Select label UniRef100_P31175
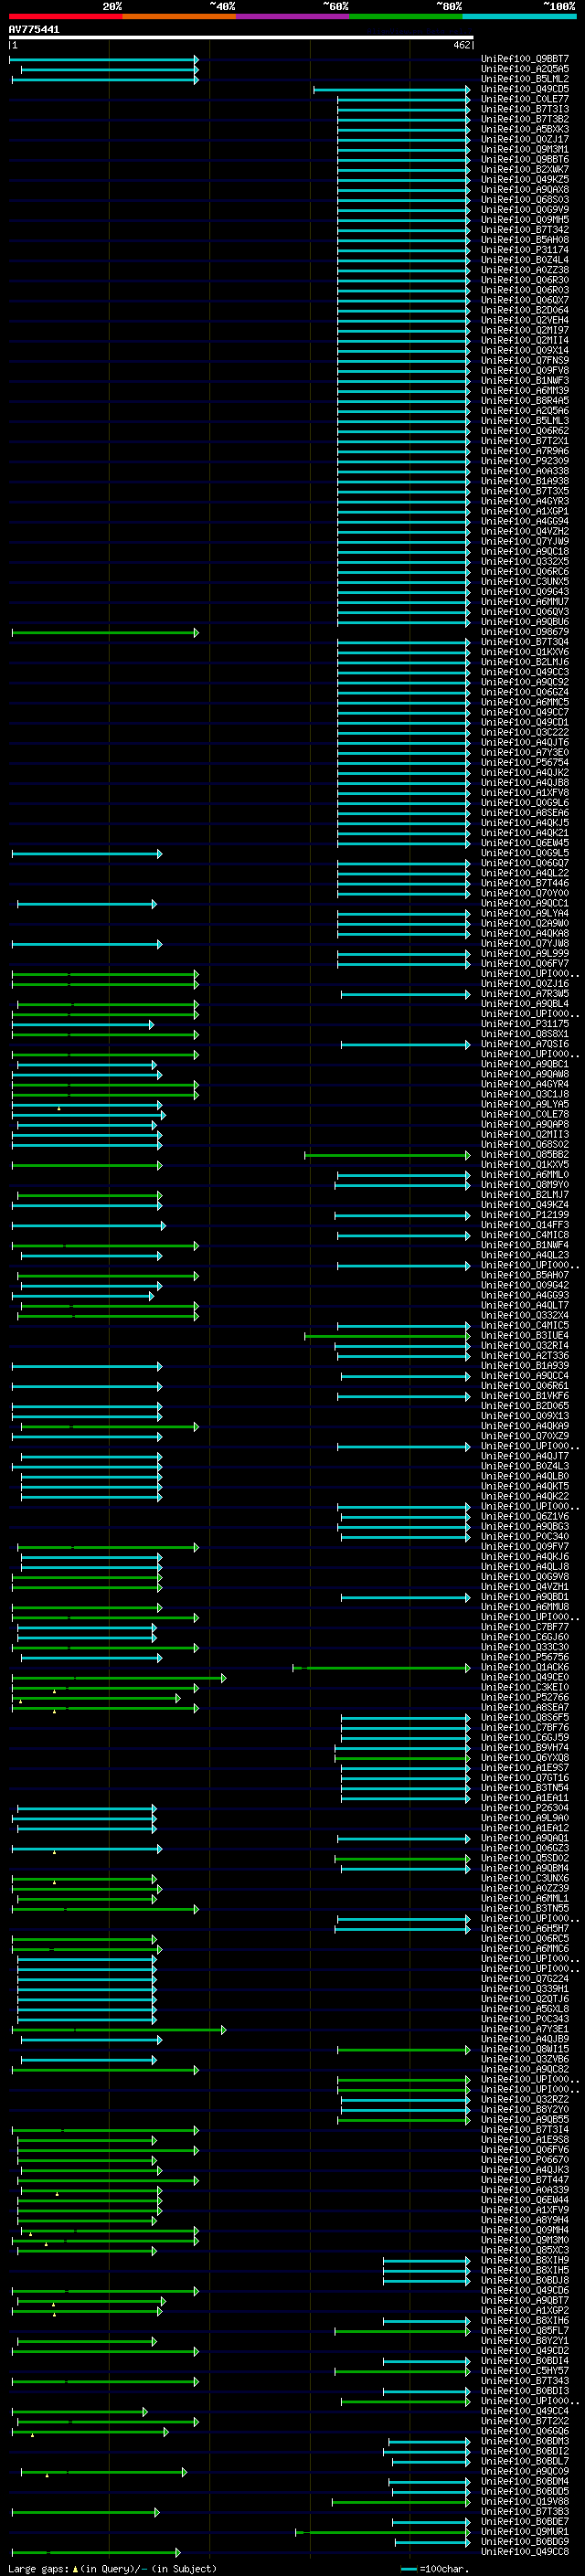The image size is (585, 2576). click(x=524, y=1024)
